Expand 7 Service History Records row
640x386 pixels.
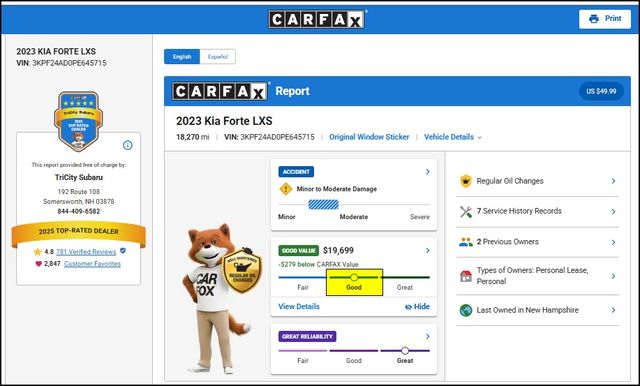tap(537, 211)
